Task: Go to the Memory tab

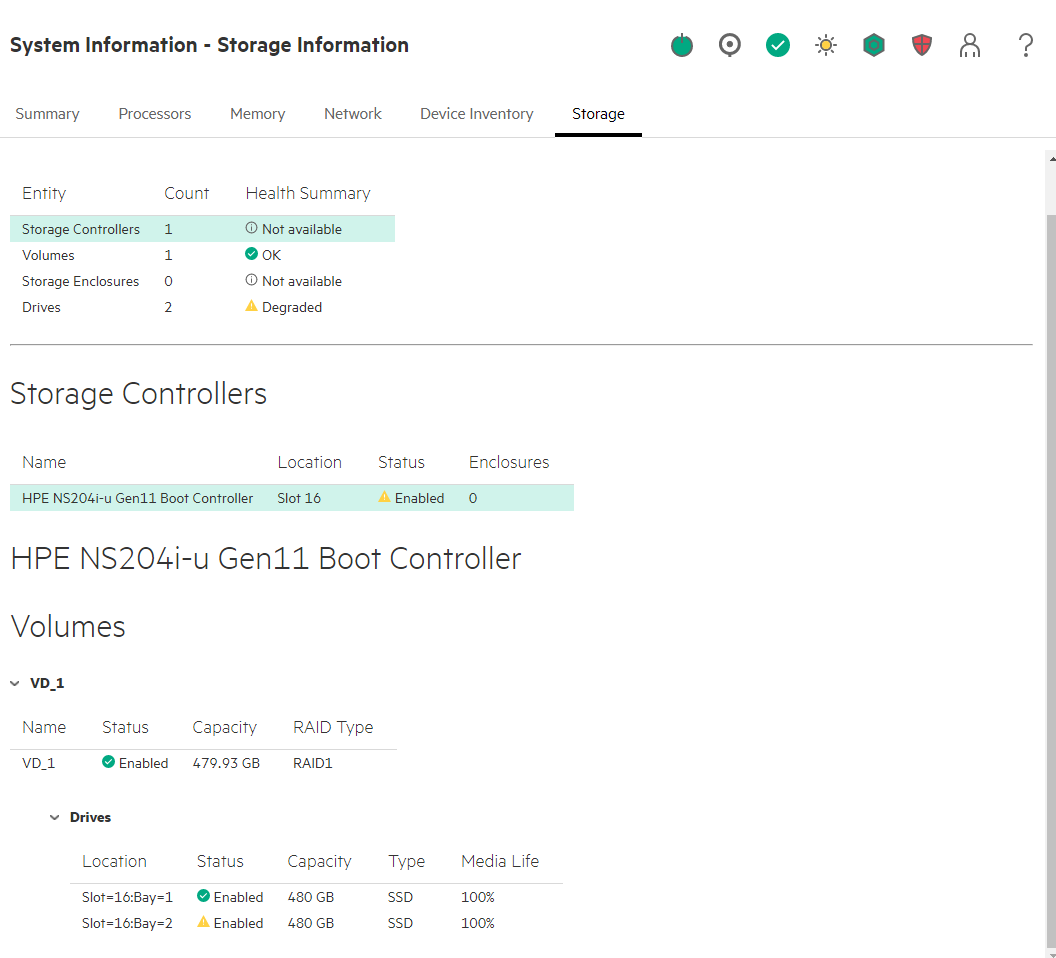Action: pyautogui.click(x=258, y=114)
